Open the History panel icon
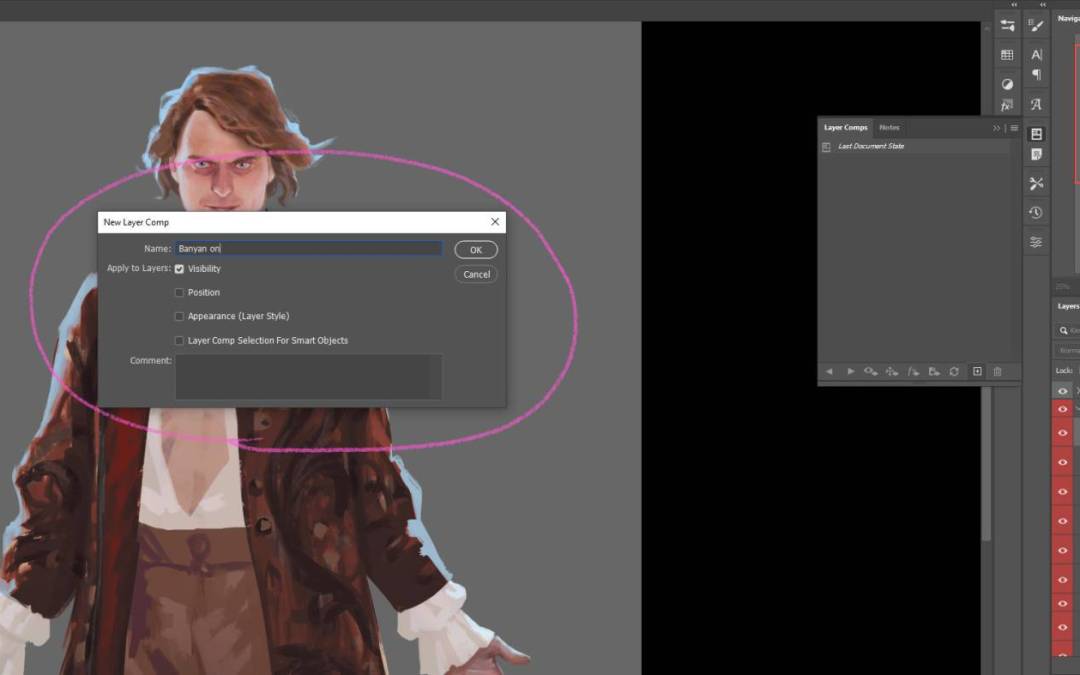1080x675 pixels. 1036,212
